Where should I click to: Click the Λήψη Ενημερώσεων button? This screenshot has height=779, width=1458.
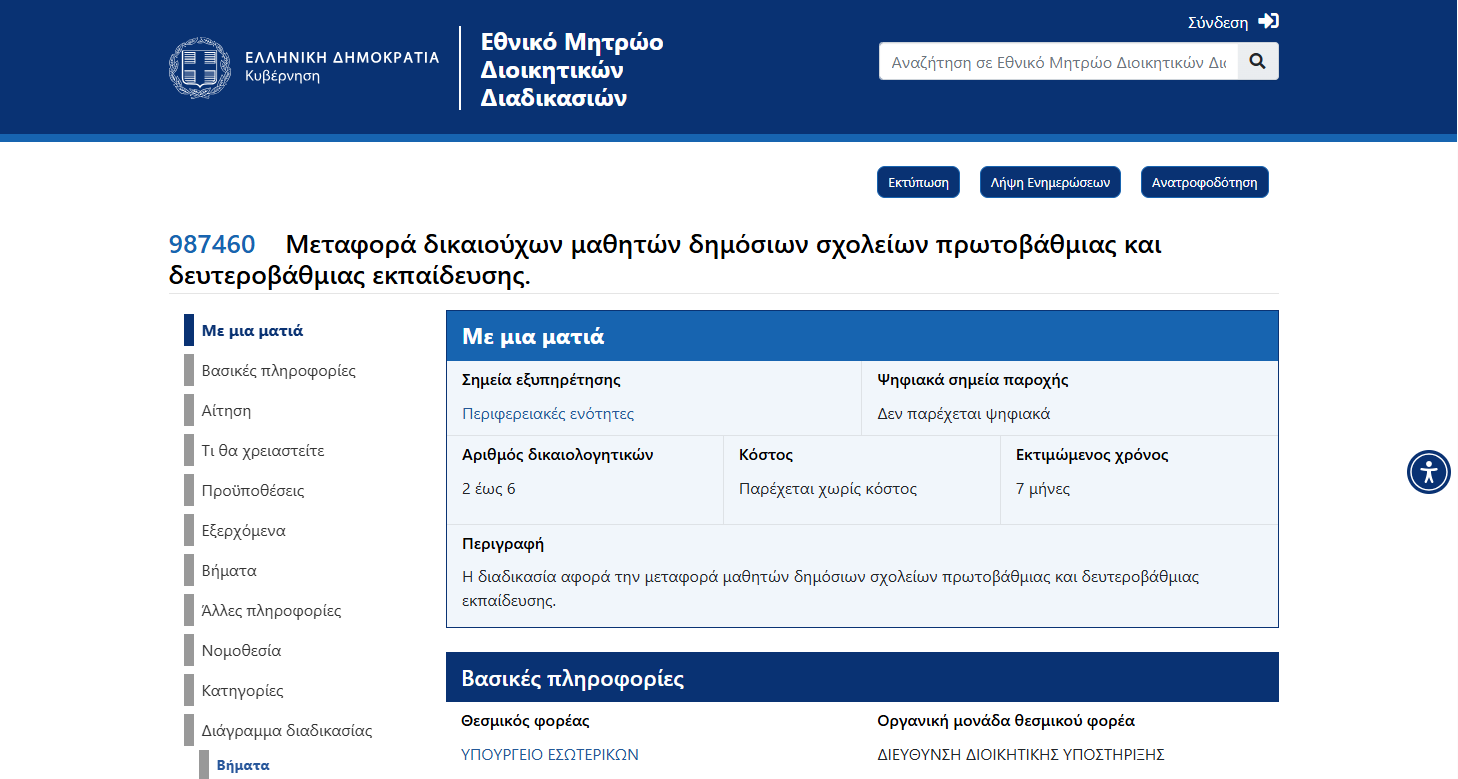(x=1050, y=182)
